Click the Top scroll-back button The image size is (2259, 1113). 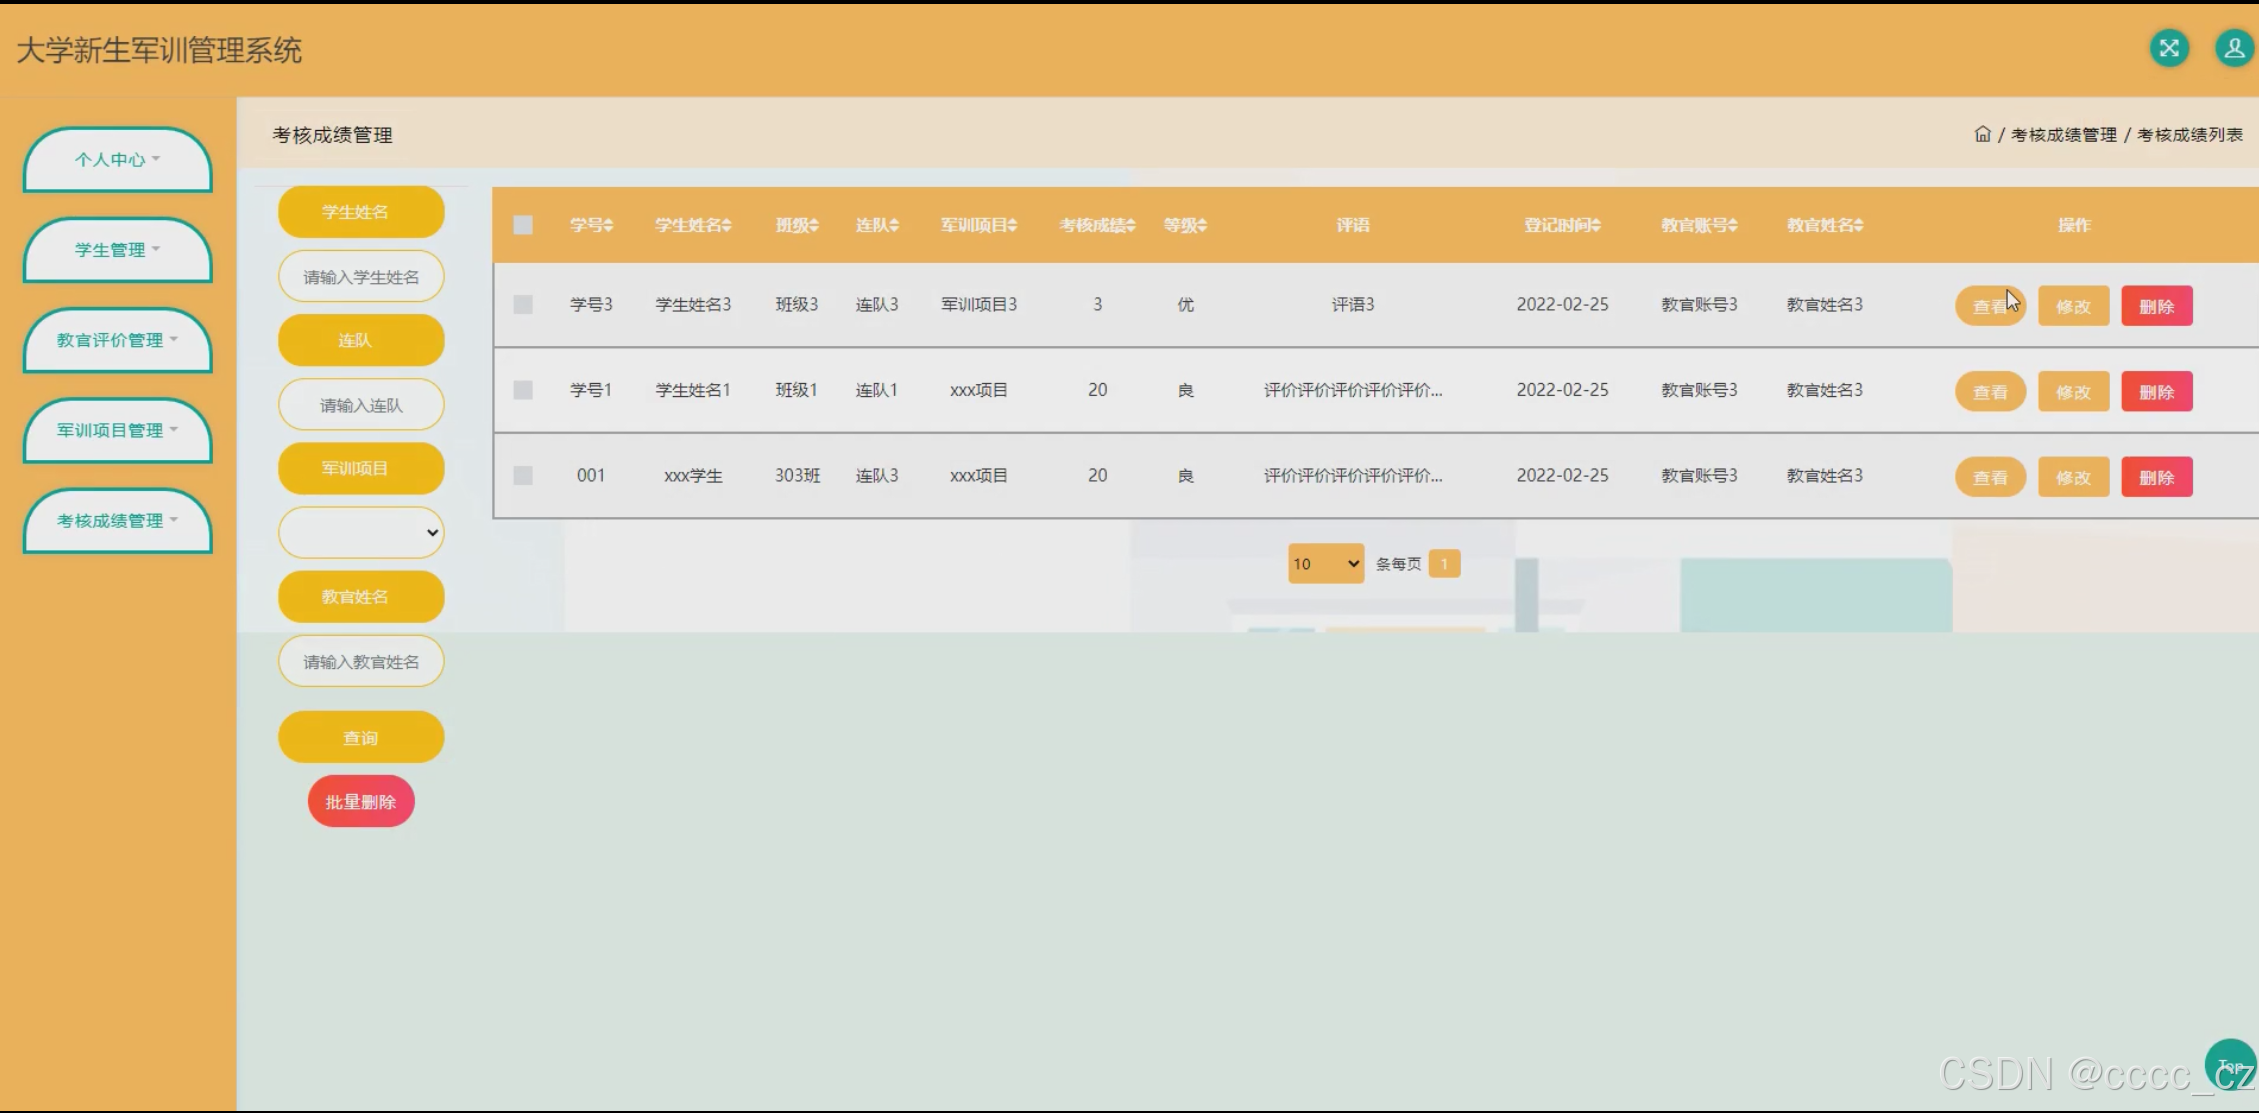click(2229, 1065)
